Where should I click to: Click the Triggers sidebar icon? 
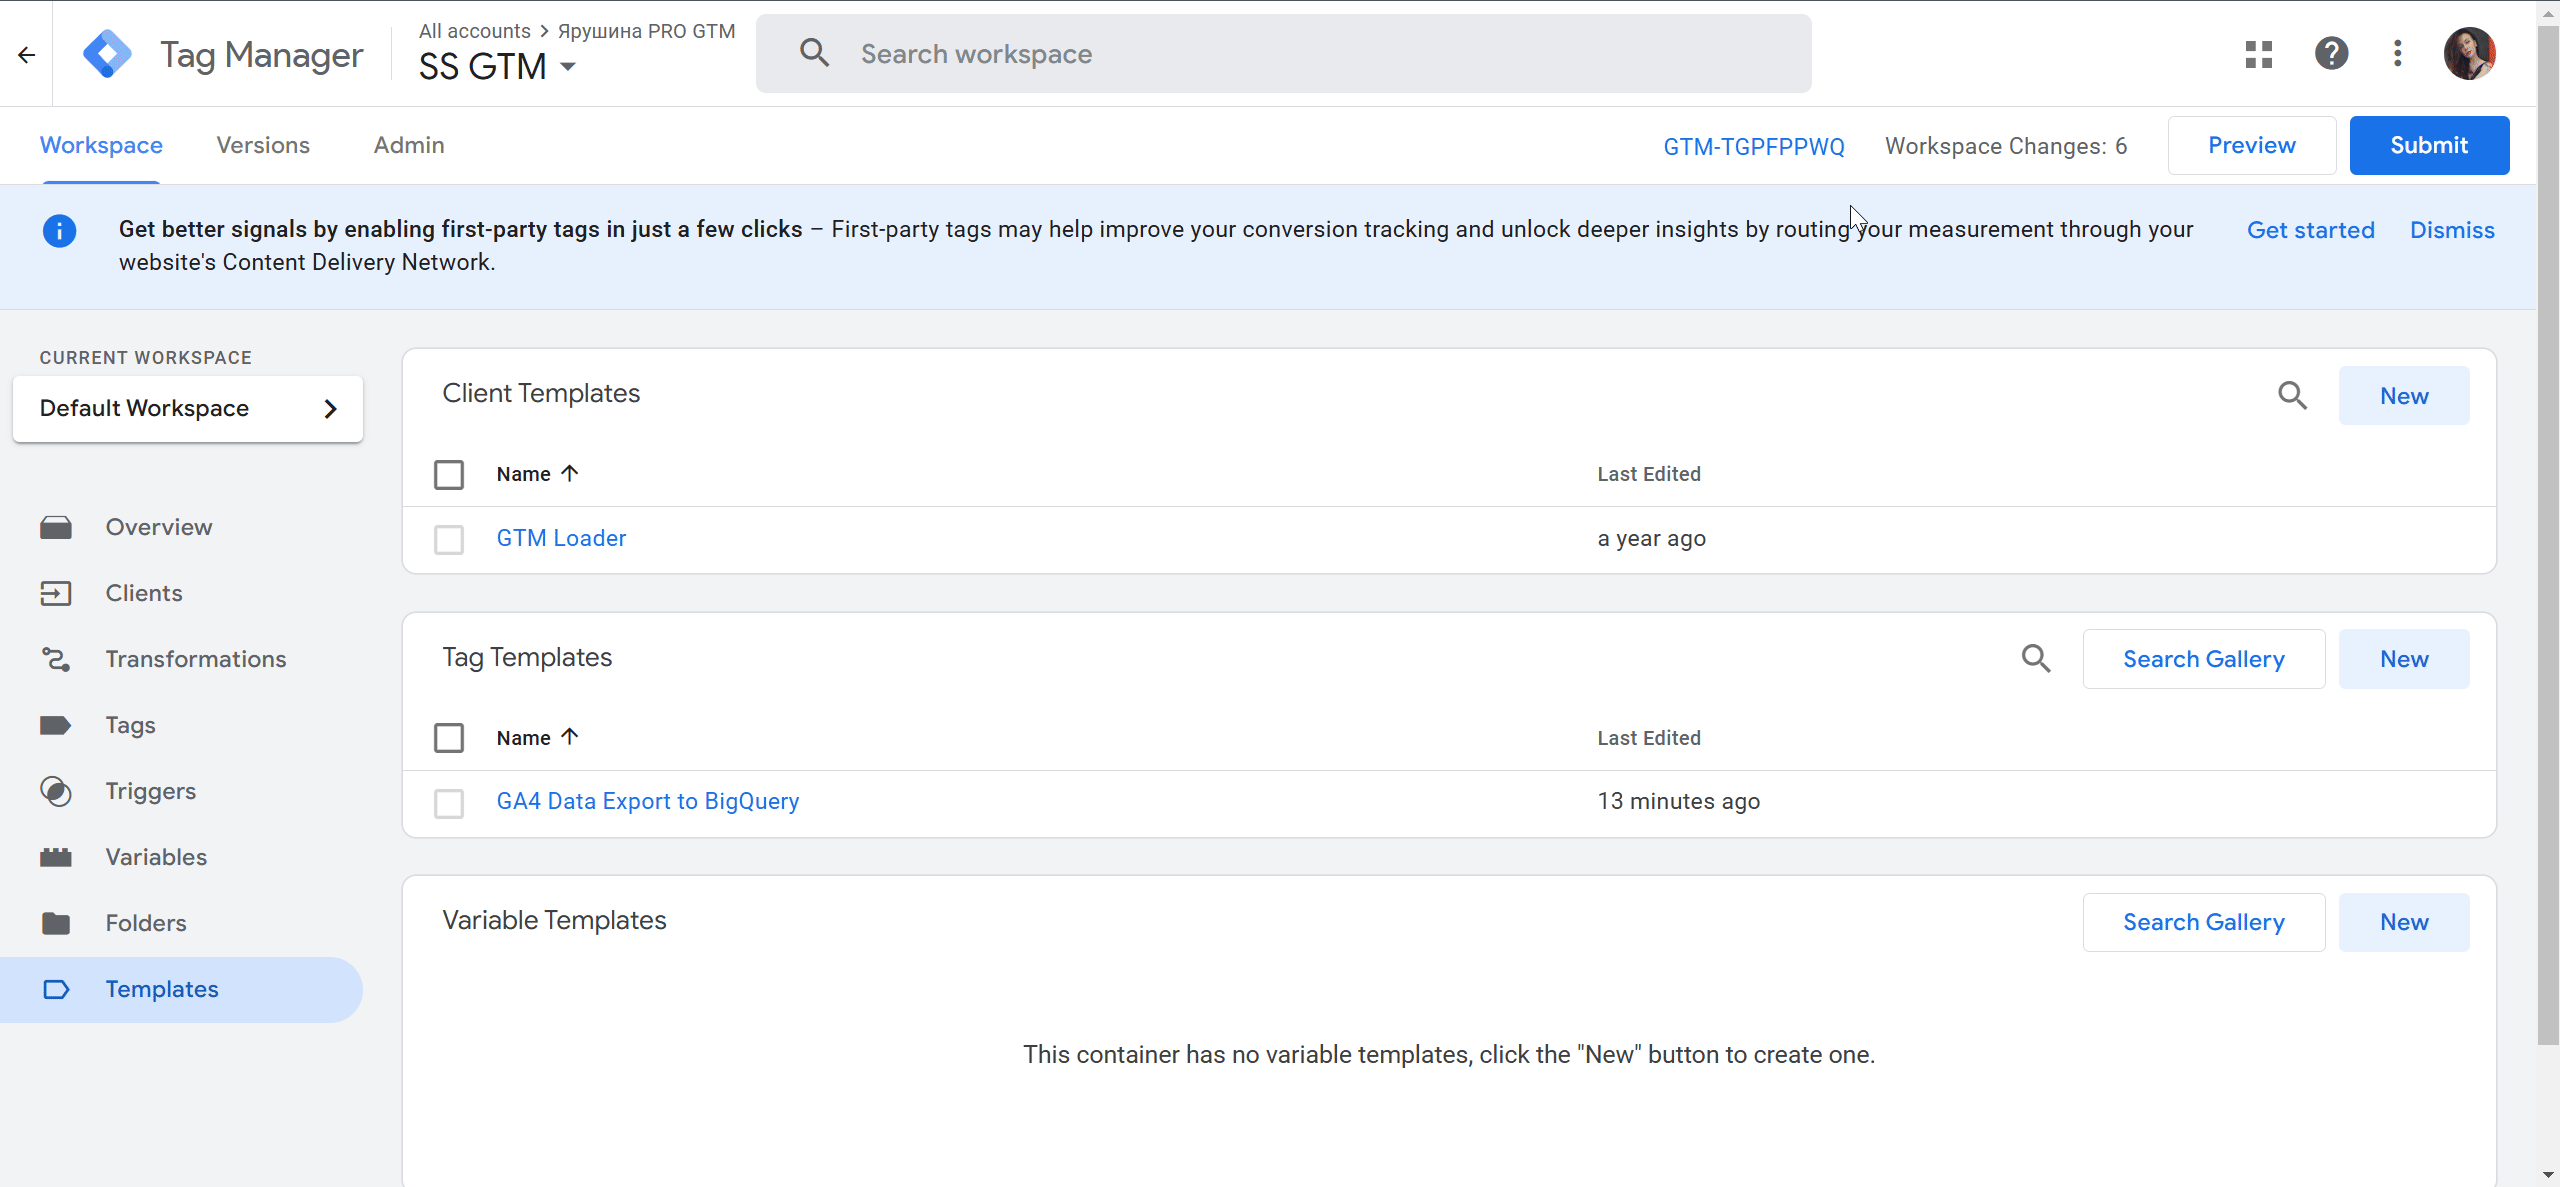[56, 791]
